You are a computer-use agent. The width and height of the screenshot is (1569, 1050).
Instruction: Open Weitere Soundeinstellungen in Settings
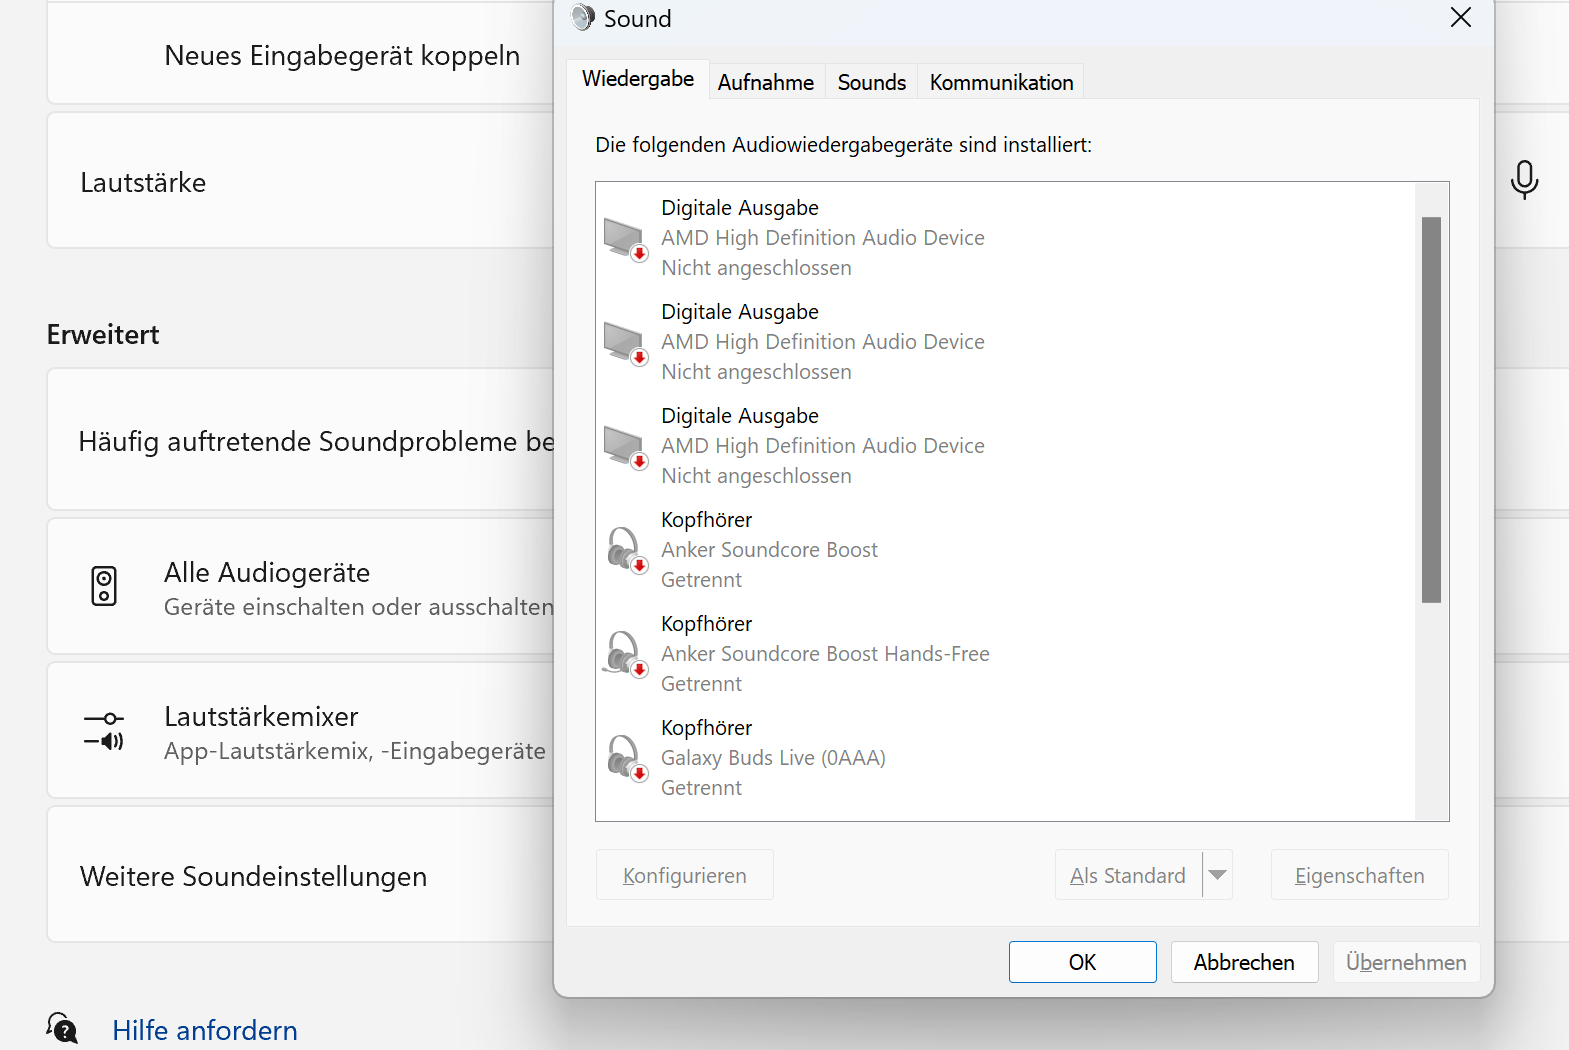[300, 875]
